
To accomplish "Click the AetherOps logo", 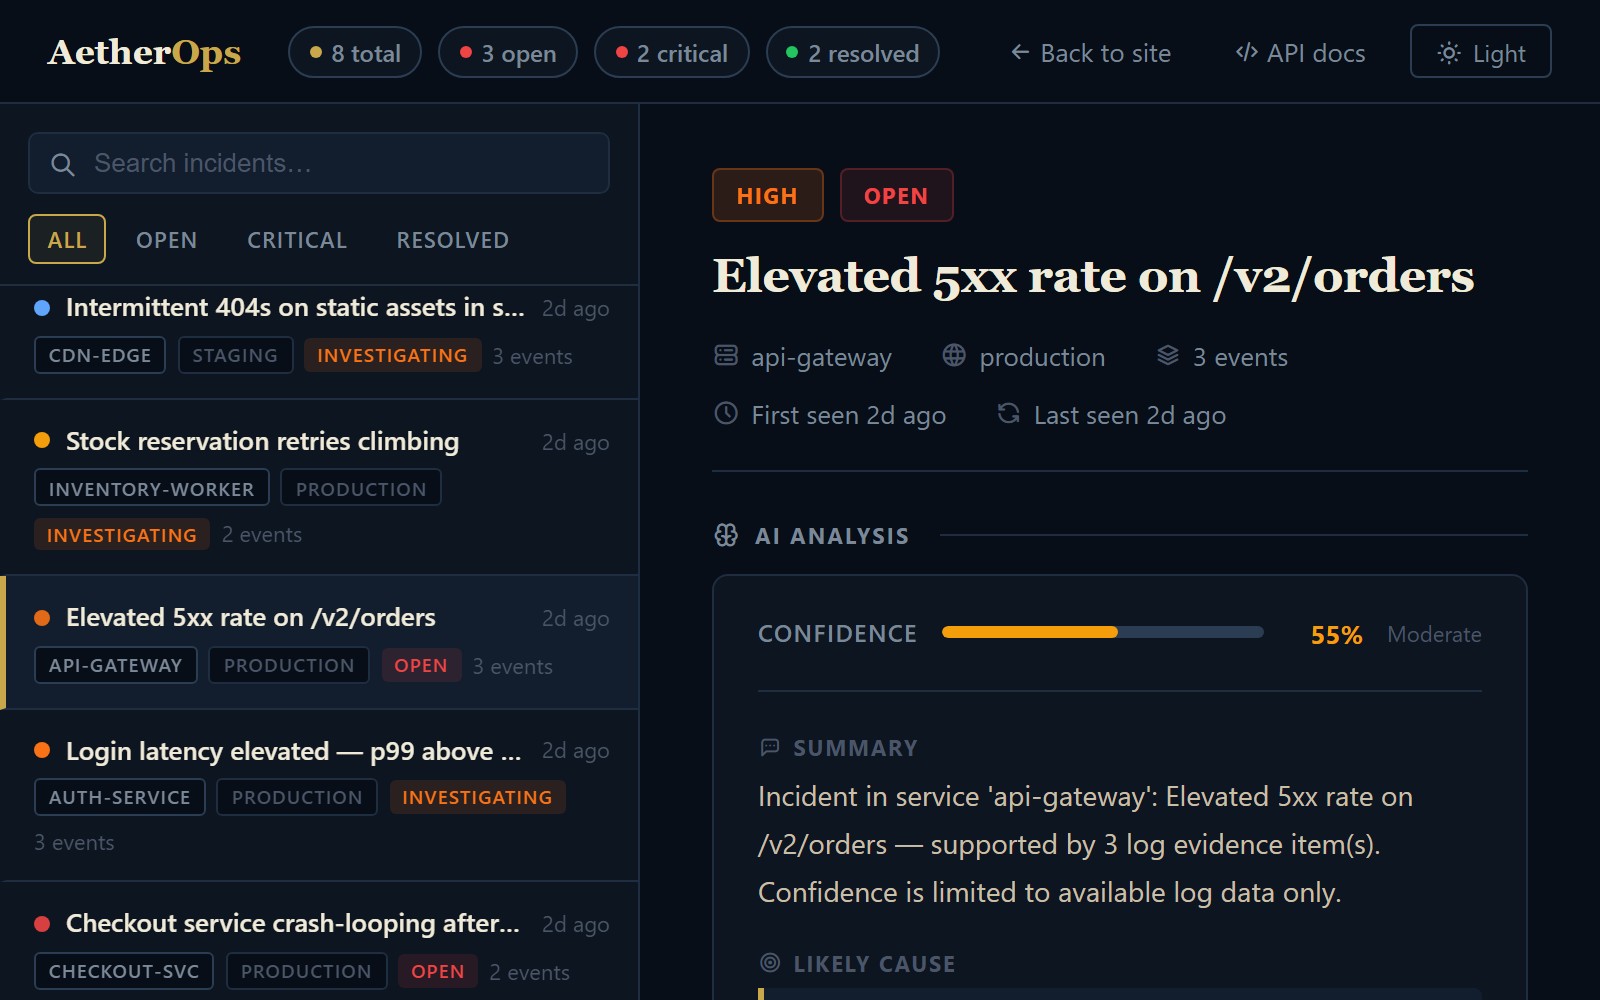I will point(145,52).
